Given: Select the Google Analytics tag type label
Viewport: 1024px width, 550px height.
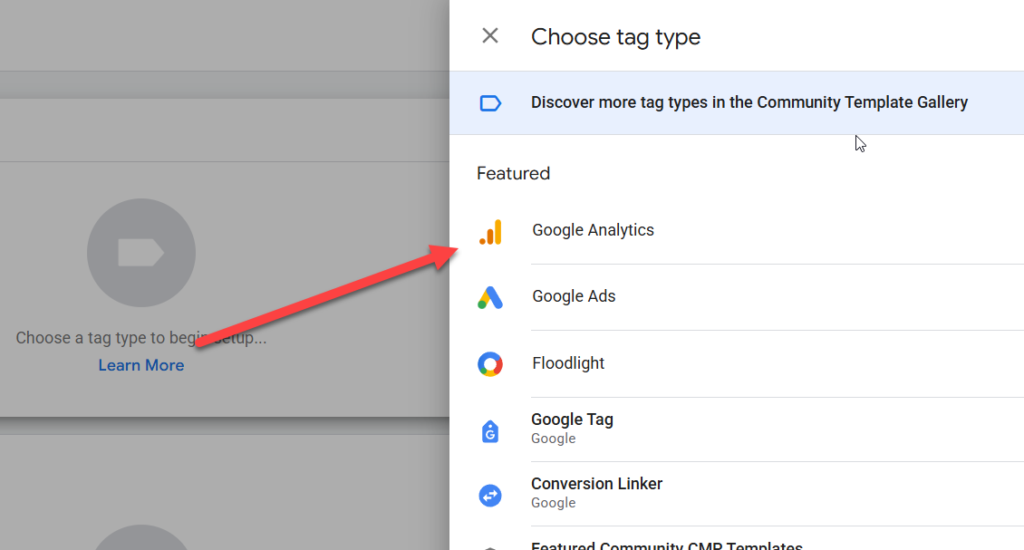Looking at the screenshot, I should pos(593,230).
